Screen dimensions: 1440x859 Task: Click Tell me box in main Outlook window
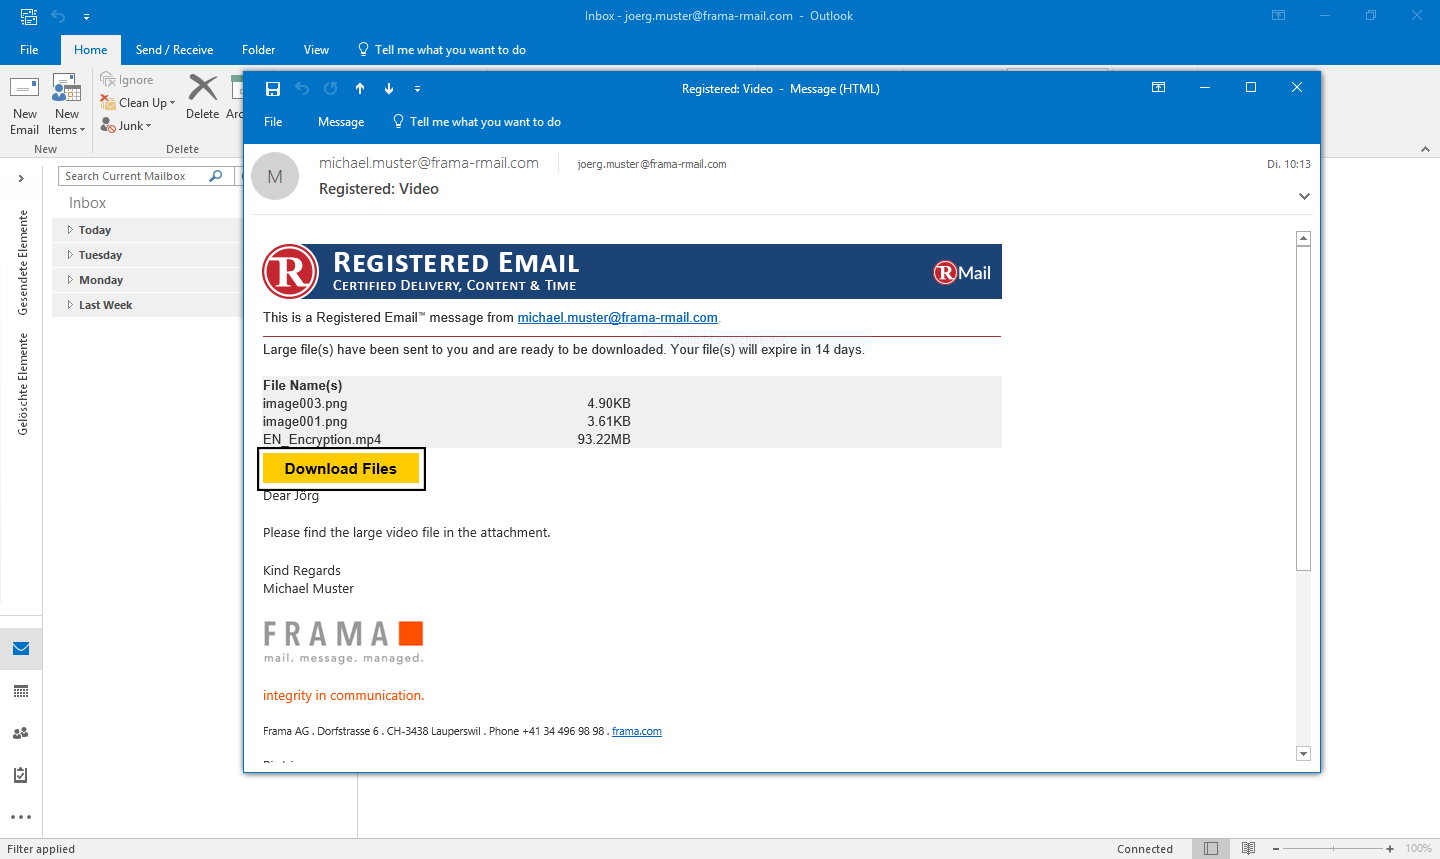click(441, 50)
